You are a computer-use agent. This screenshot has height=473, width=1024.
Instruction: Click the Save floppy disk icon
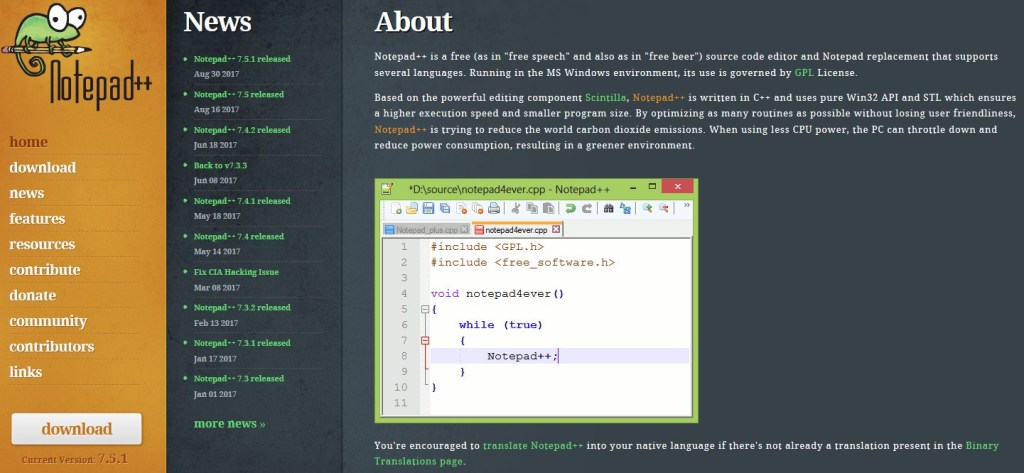428,208
